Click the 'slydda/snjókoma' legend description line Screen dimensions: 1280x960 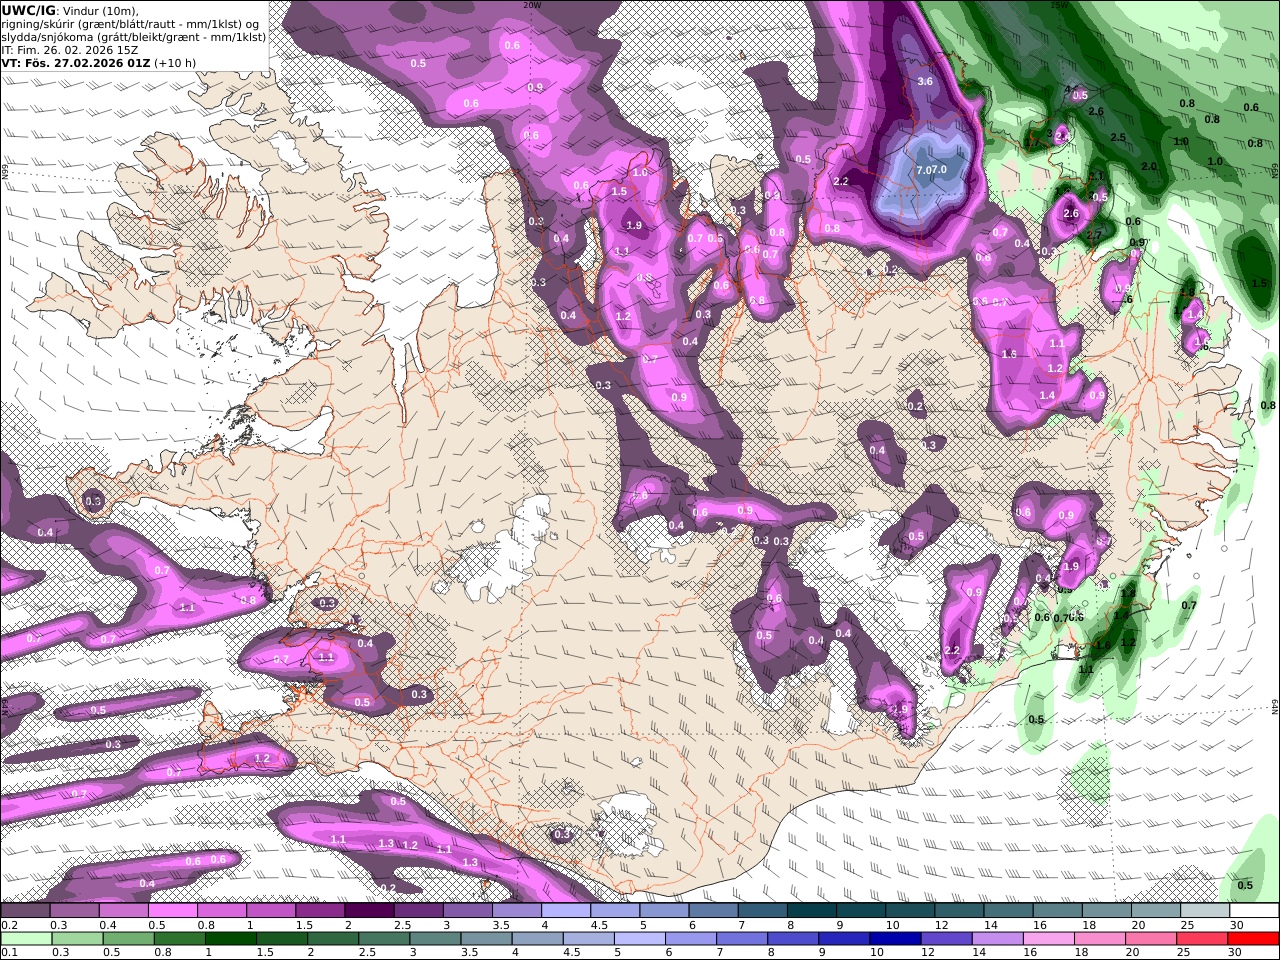(133, 37)
